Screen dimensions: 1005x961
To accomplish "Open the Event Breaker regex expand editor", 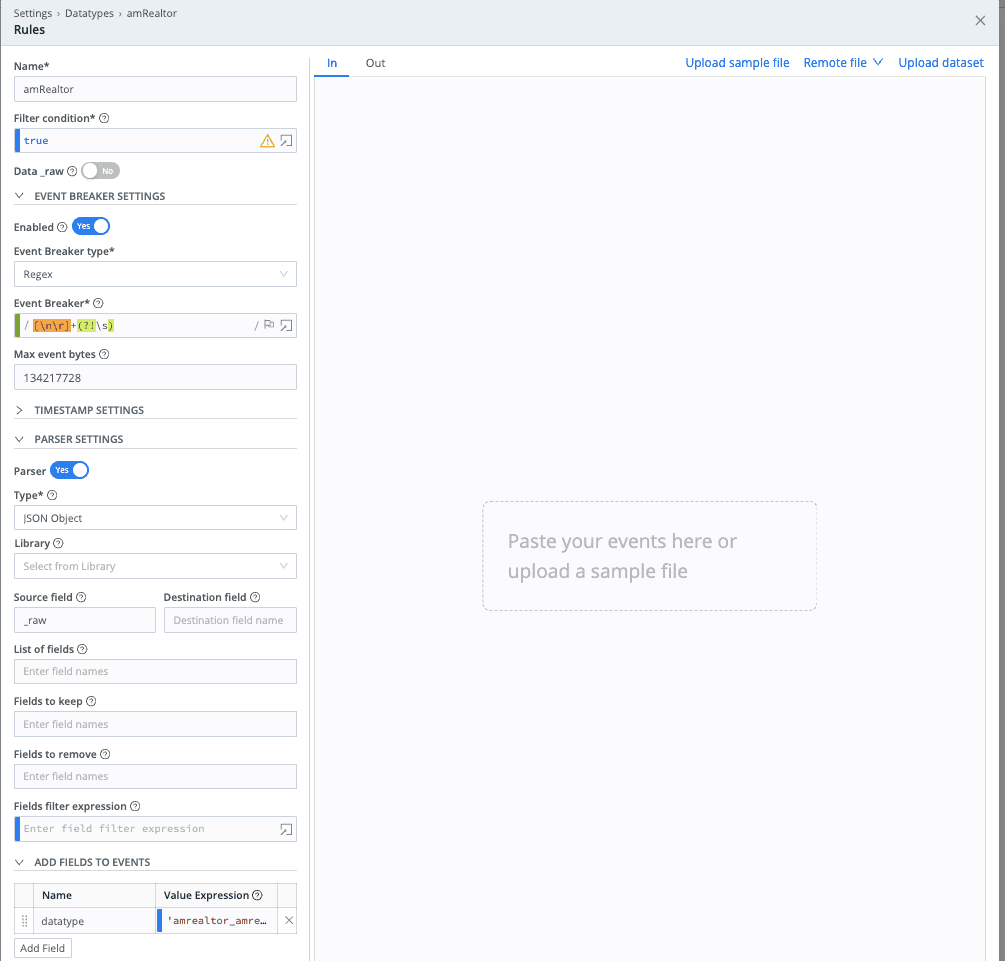I will (286, 325).
